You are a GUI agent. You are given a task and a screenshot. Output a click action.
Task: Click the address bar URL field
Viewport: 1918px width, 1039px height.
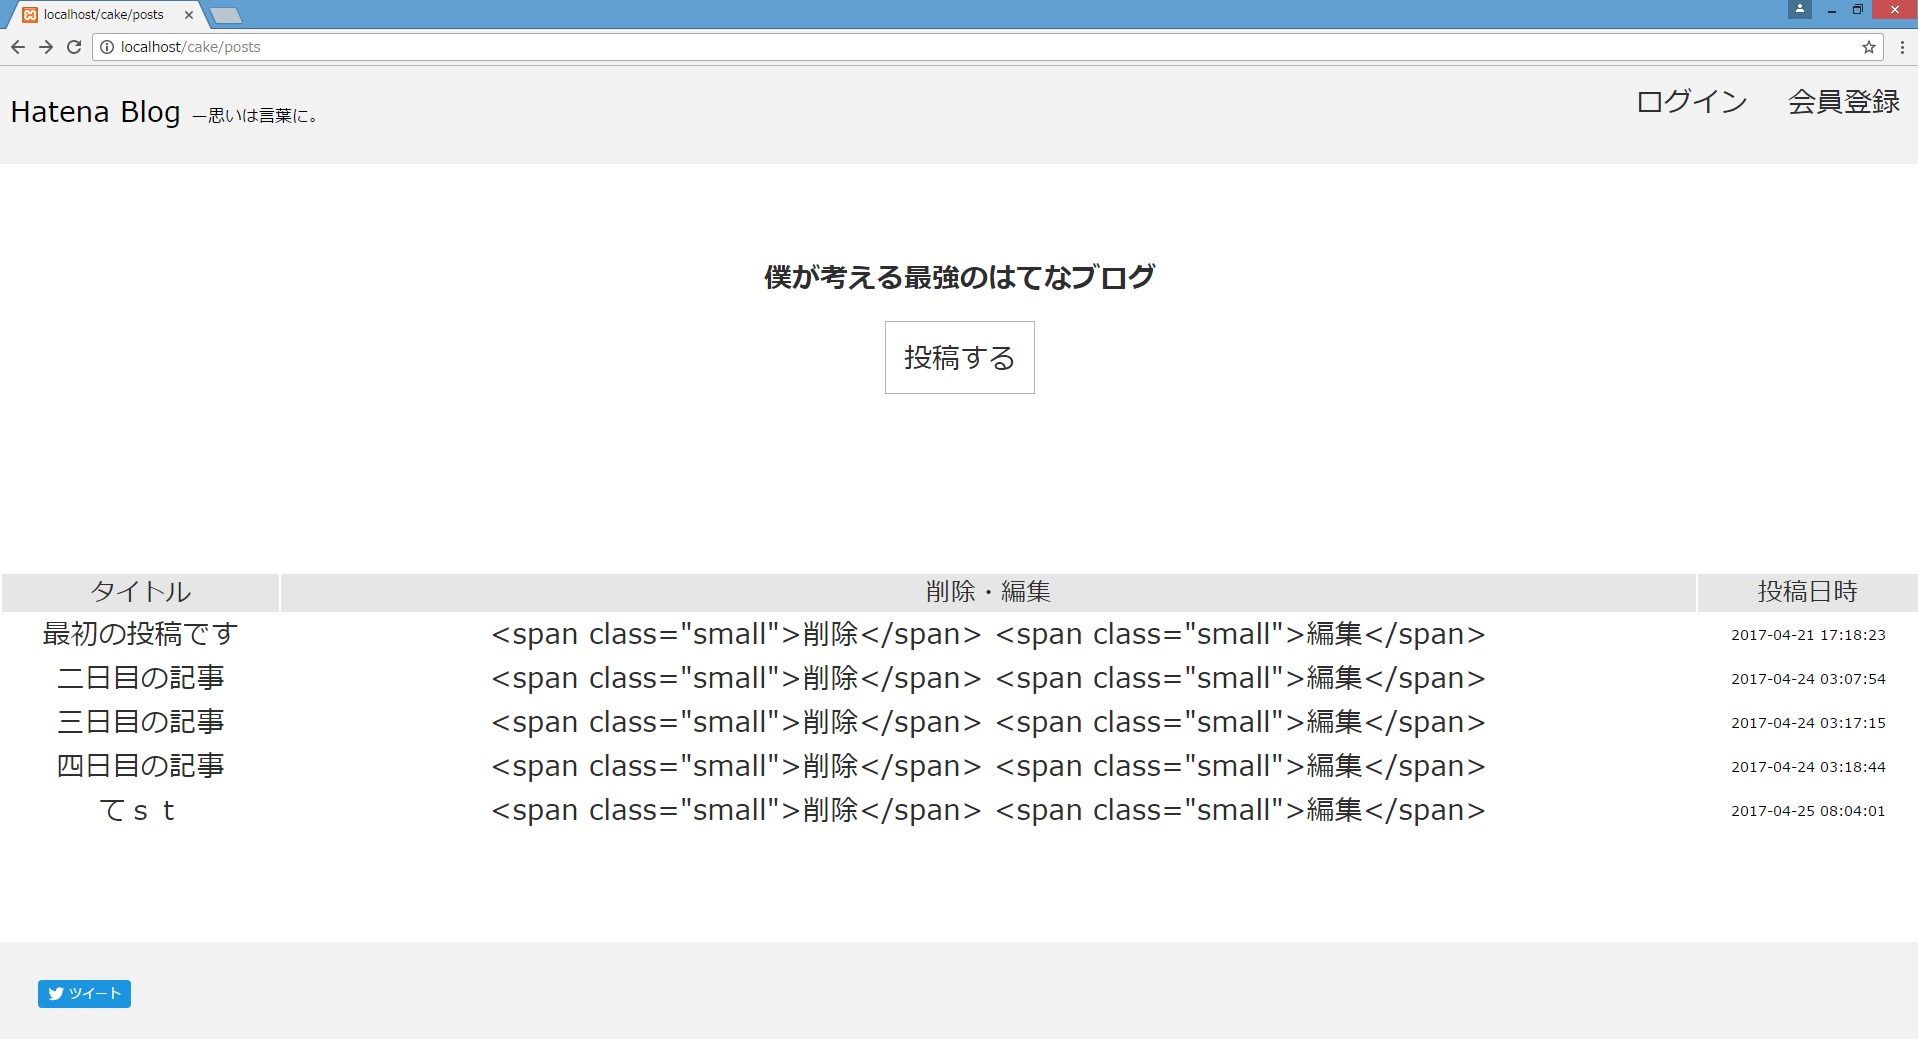900,47
